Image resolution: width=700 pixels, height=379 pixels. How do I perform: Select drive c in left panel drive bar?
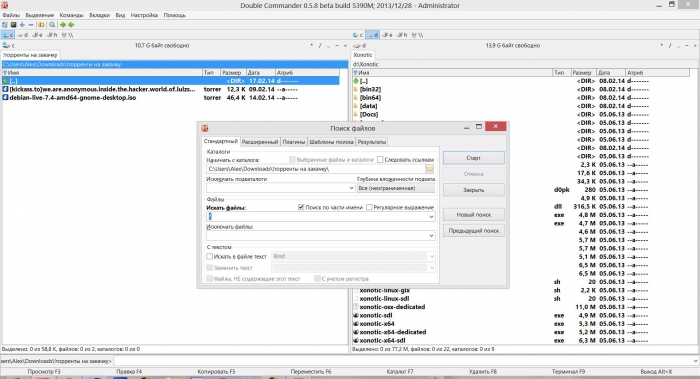click(8, 35)
